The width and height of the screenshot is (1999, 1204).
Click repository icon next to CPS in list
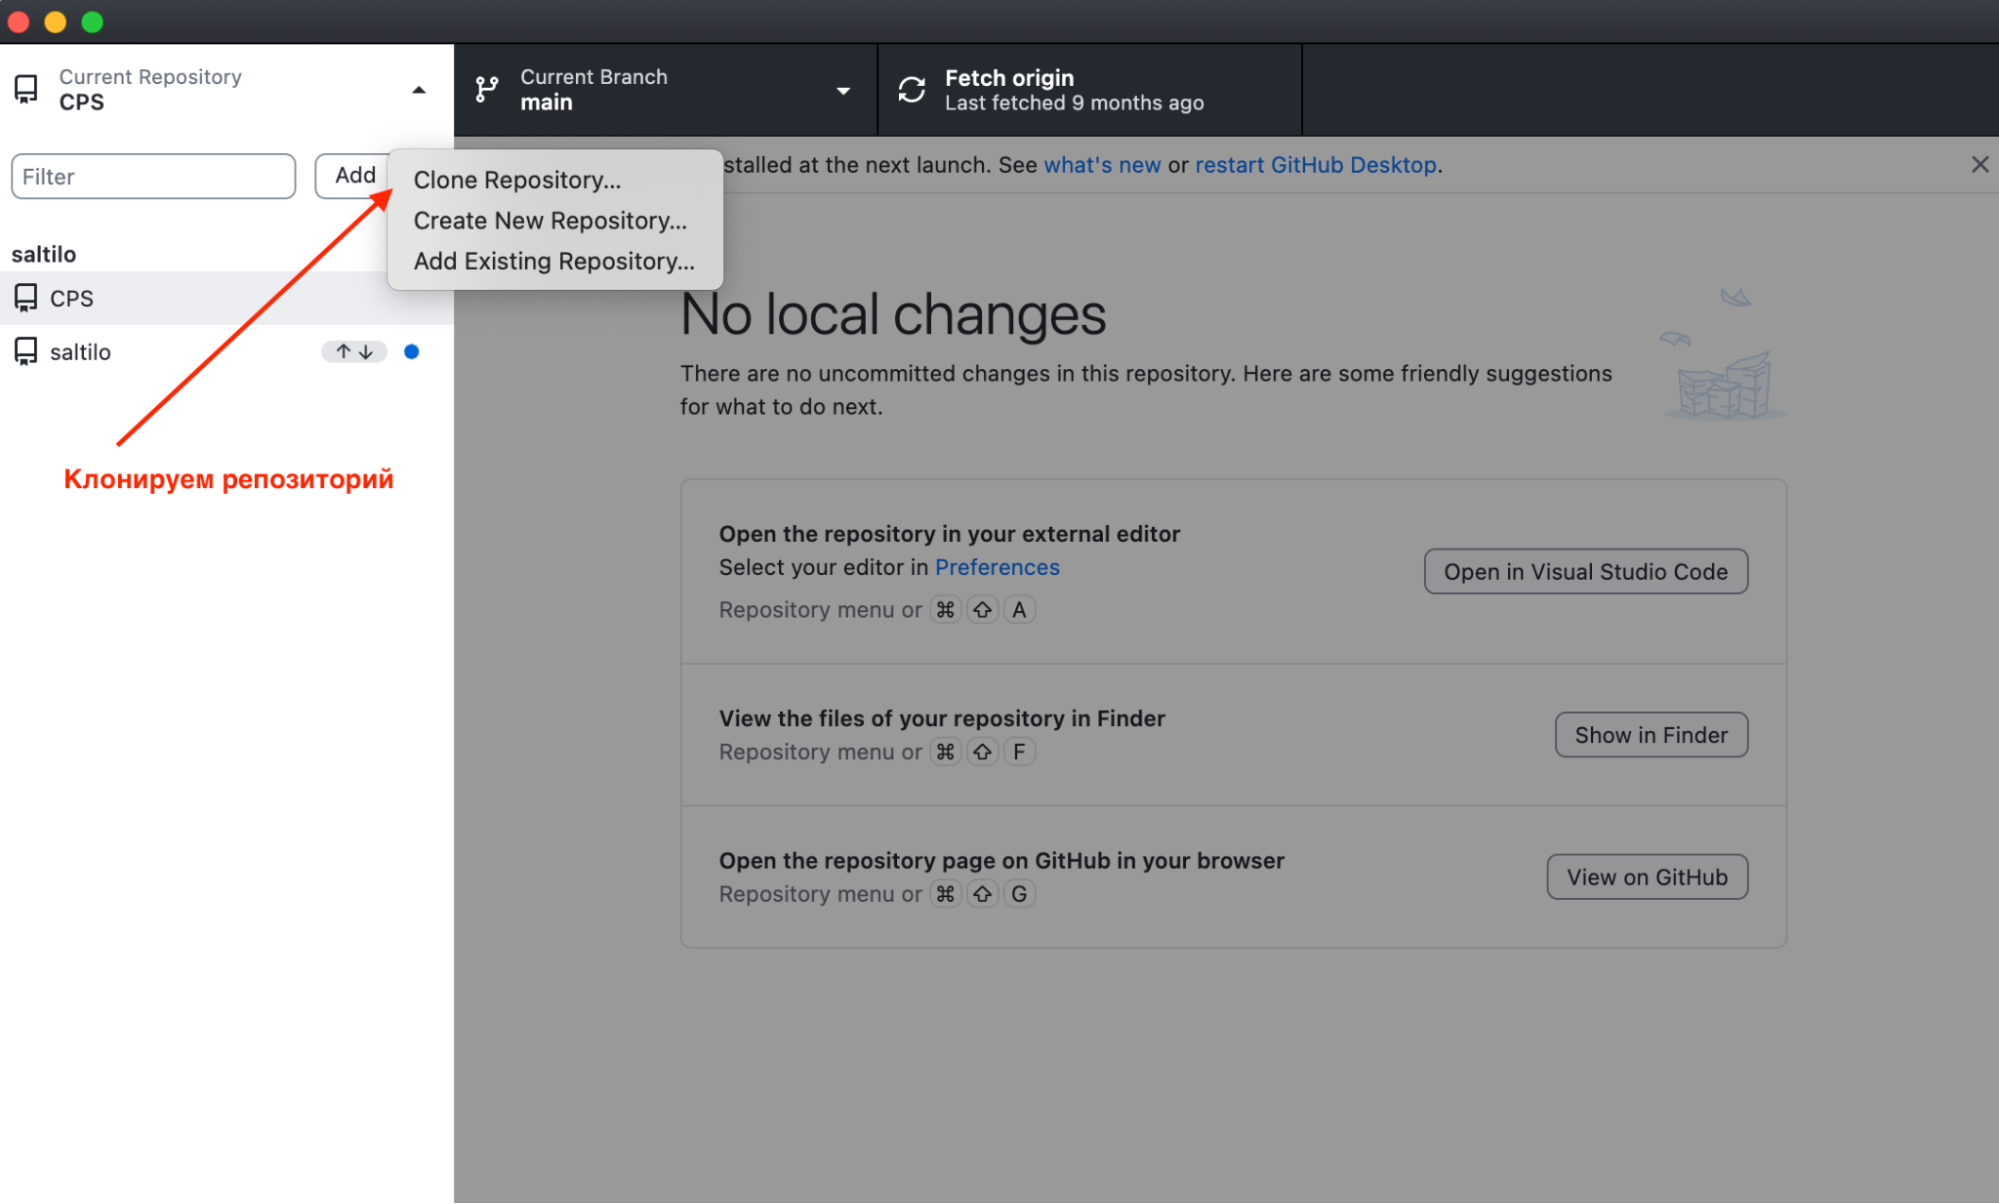pos(26,298)
